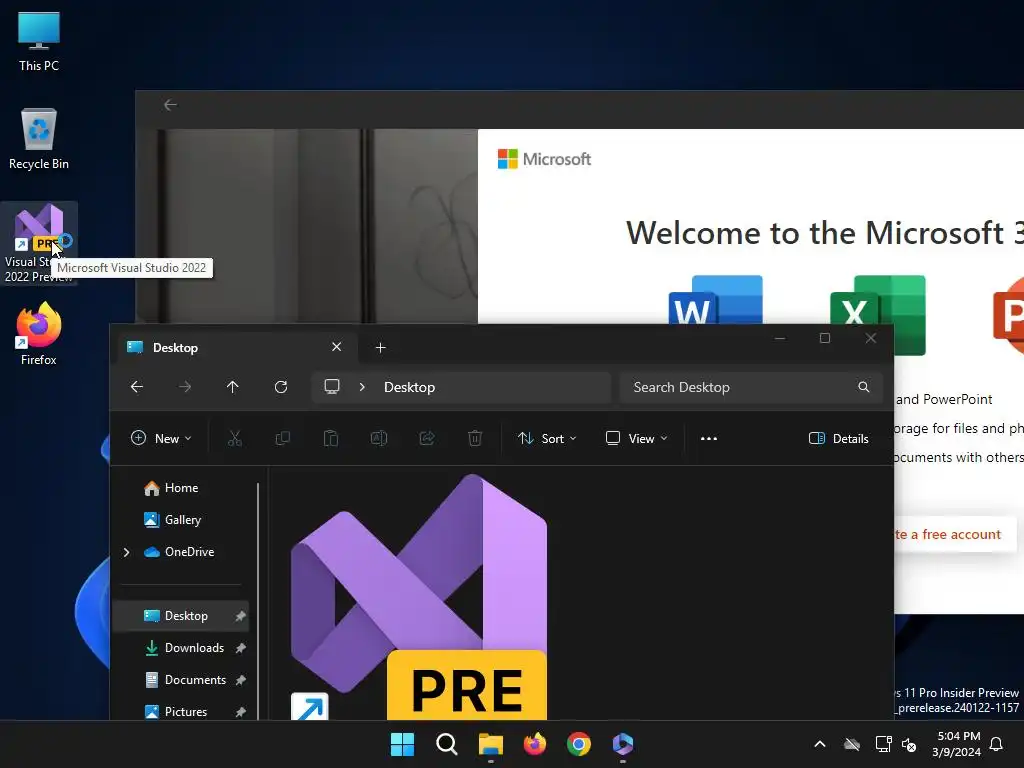Go back in the Microsoft 365 window
This screenshot has width=1024, height=768.
pyautogui.click(x=170, y=105)
